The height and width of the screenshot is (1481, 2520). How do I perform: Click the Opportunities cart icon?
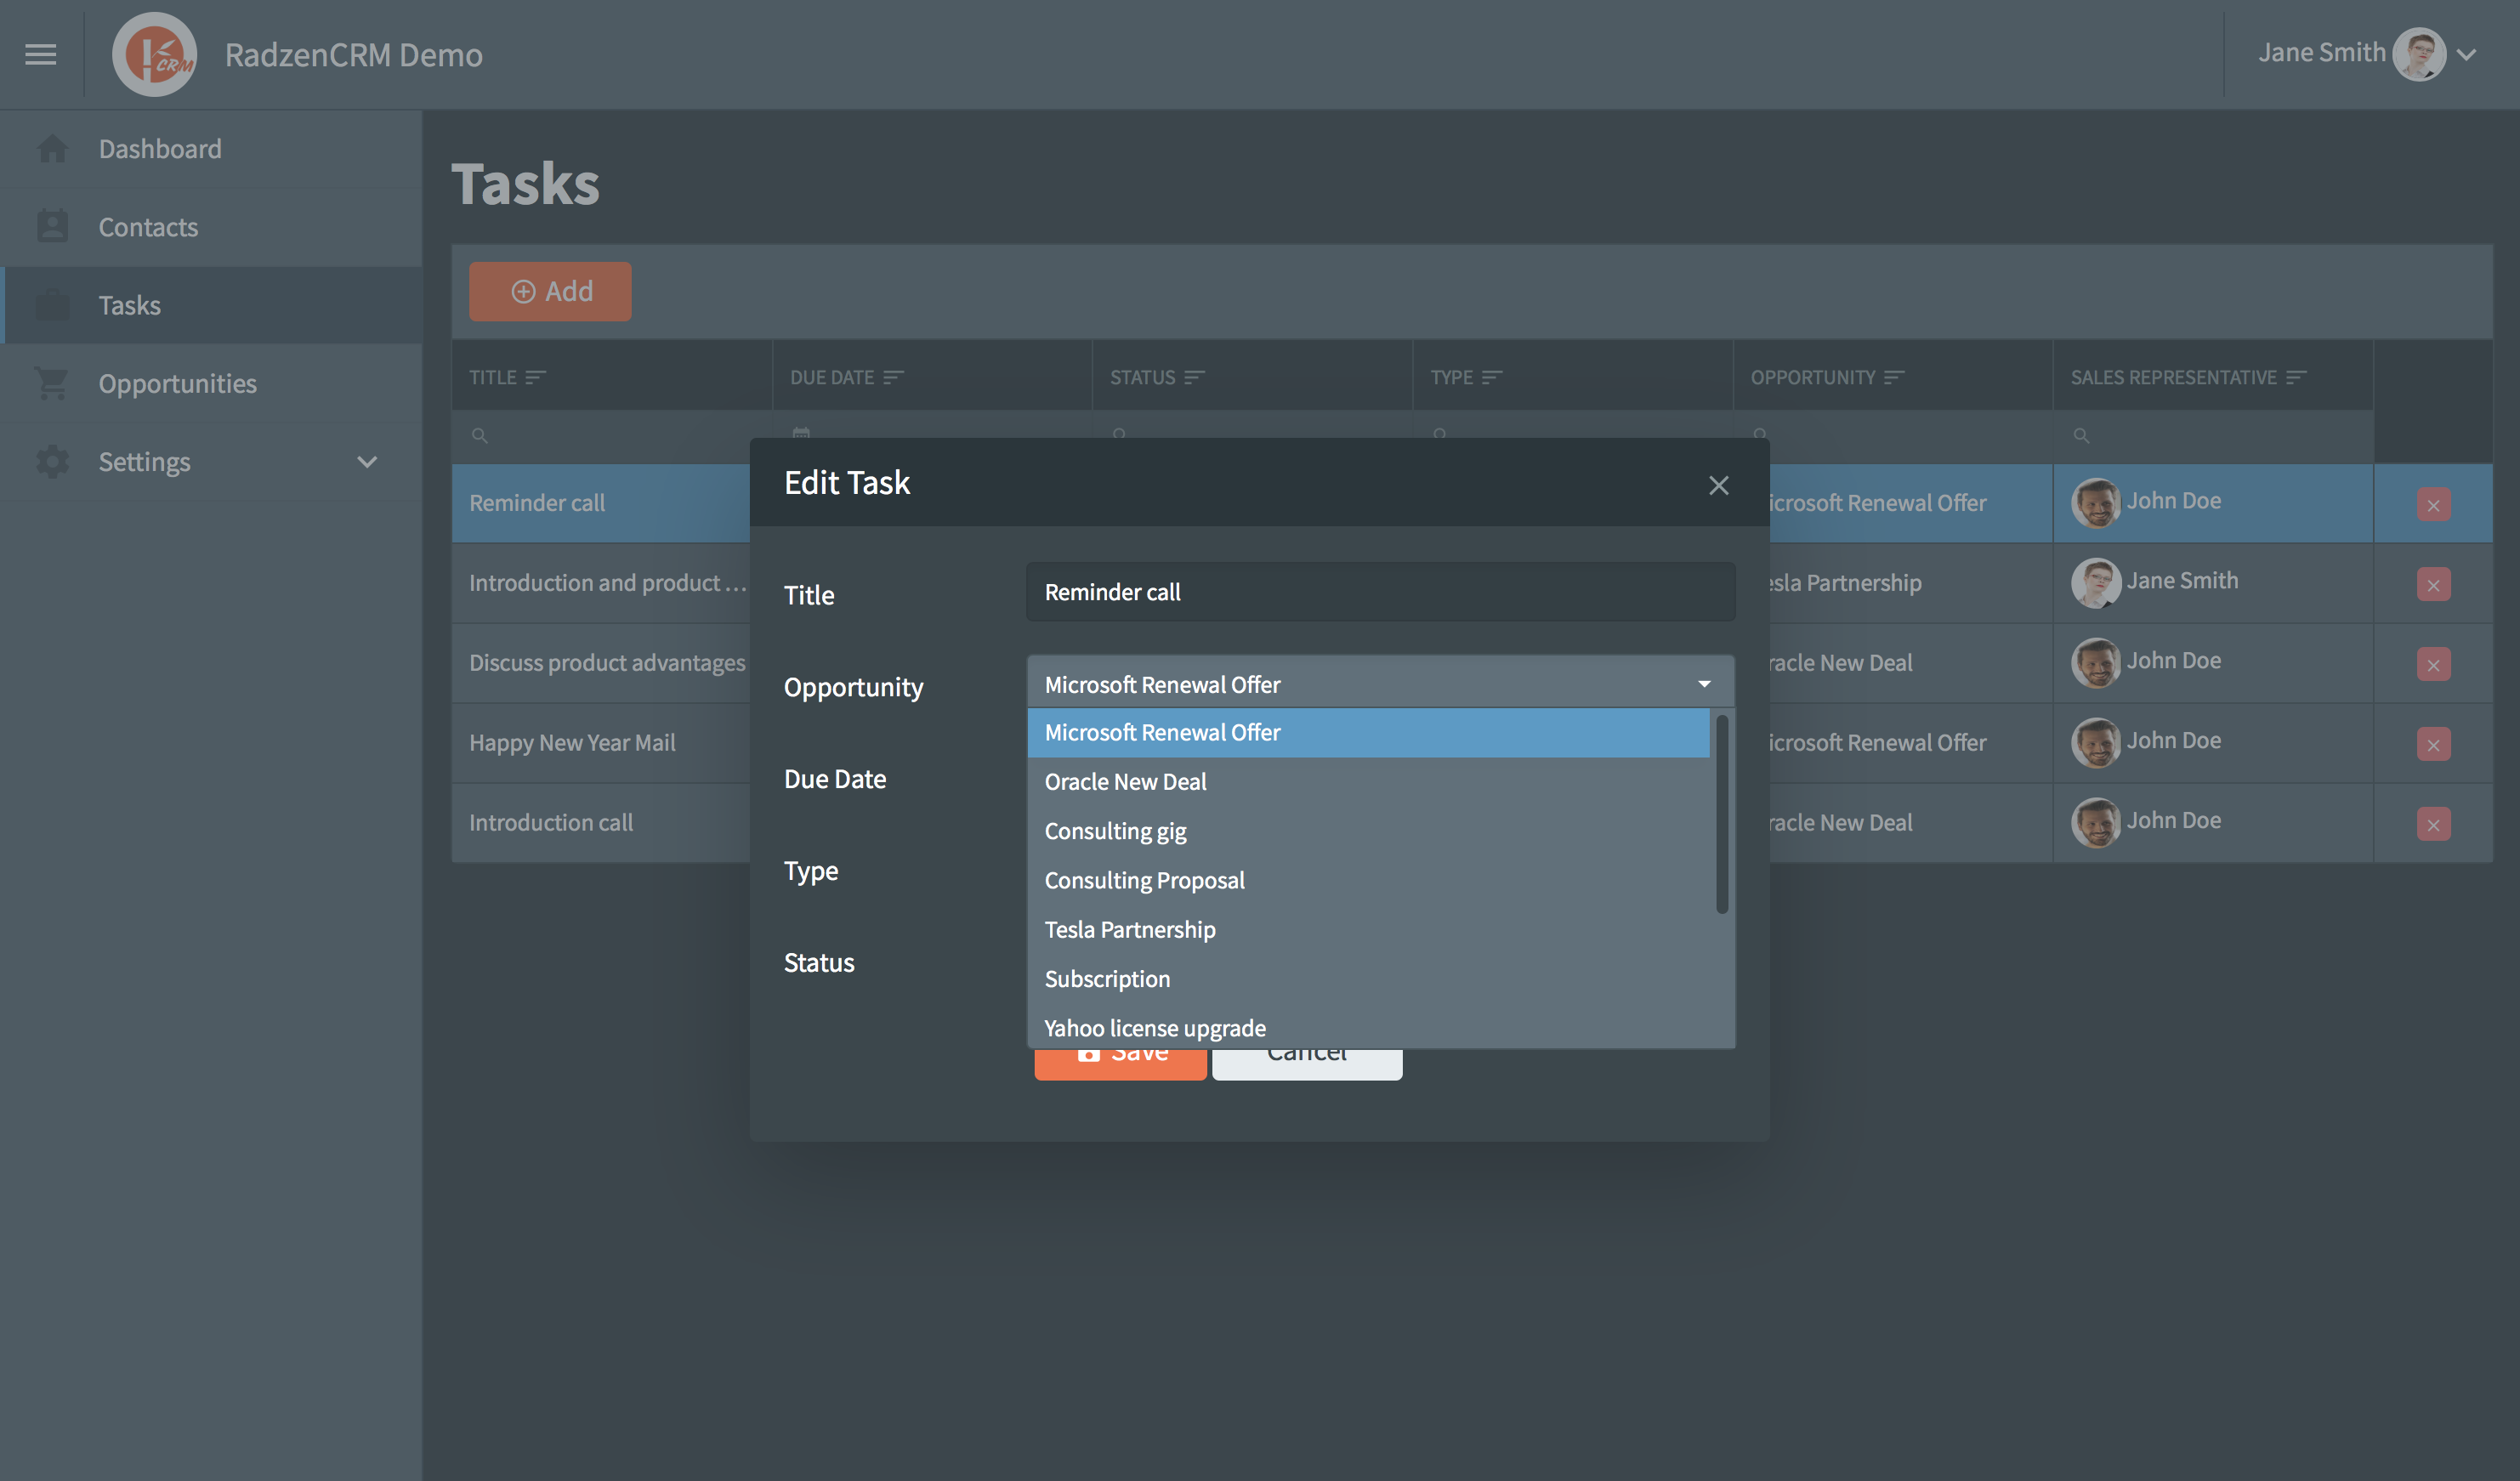52,383
